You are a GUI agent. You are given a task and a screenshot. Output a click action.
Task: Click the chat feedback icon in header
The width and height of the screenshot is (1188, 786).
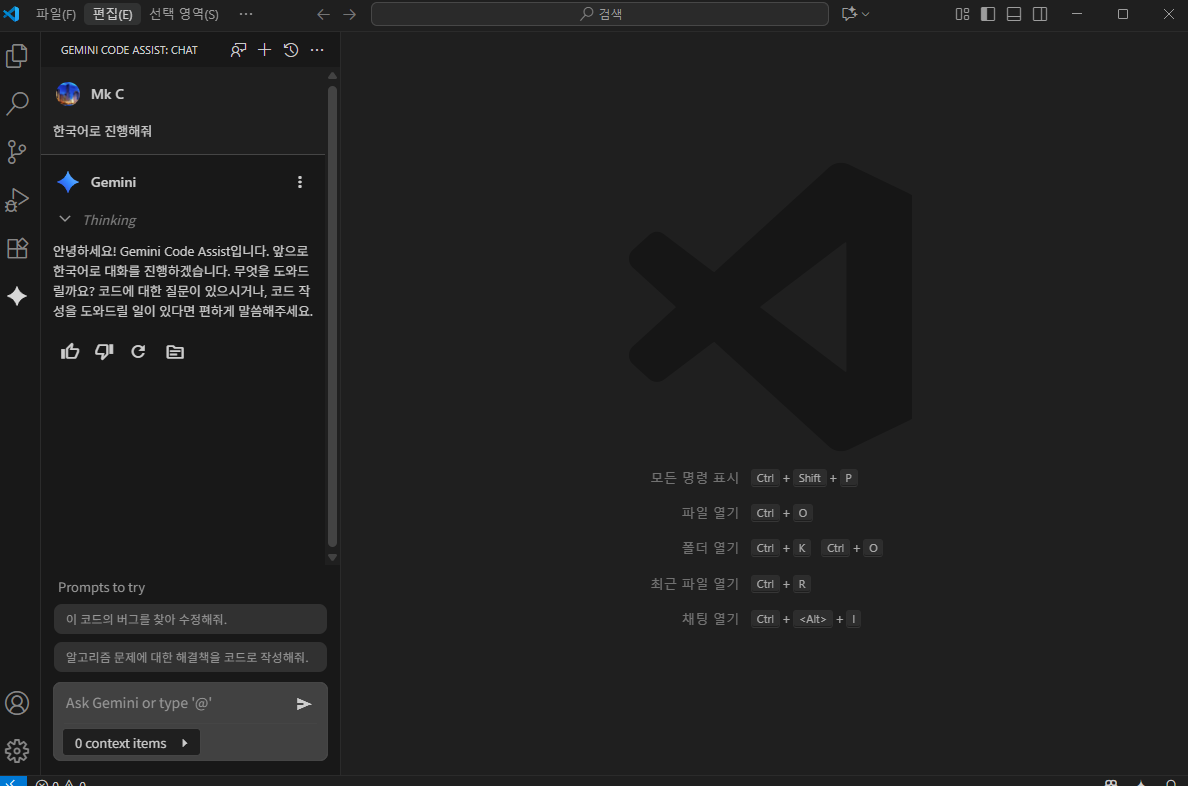(x=238, y=50)
